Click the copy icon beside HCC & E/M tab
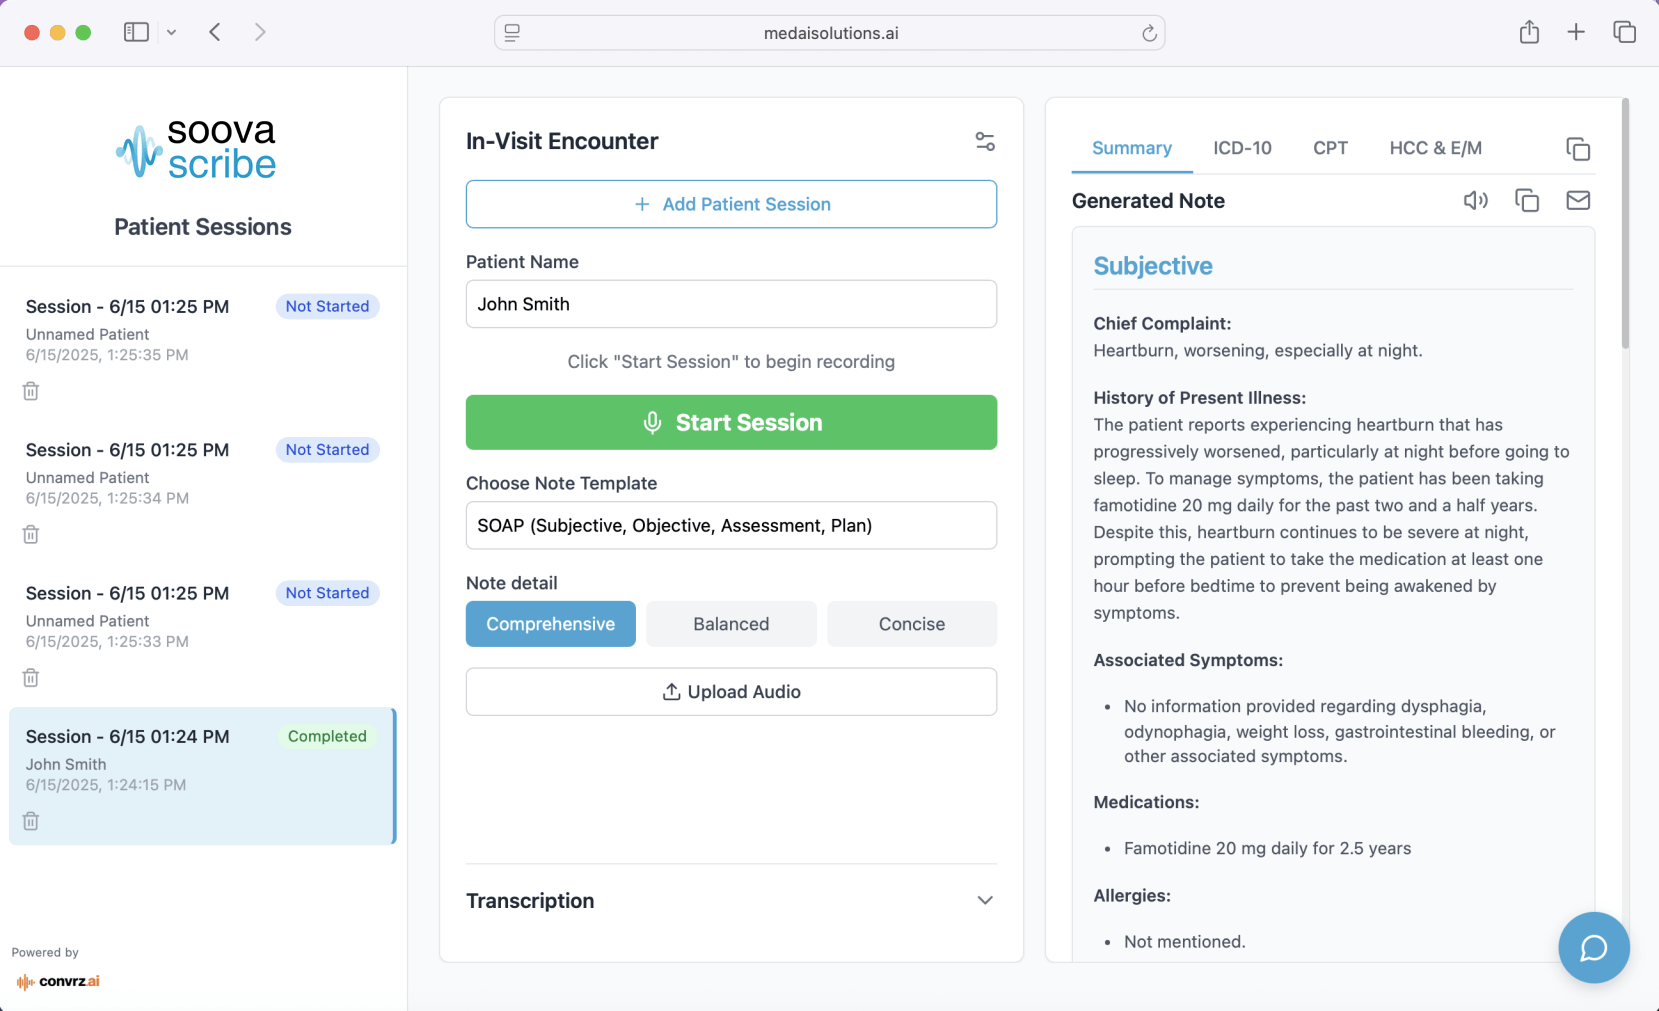Screen dimensions: 1659x1011 click(x=1578, y=149)
